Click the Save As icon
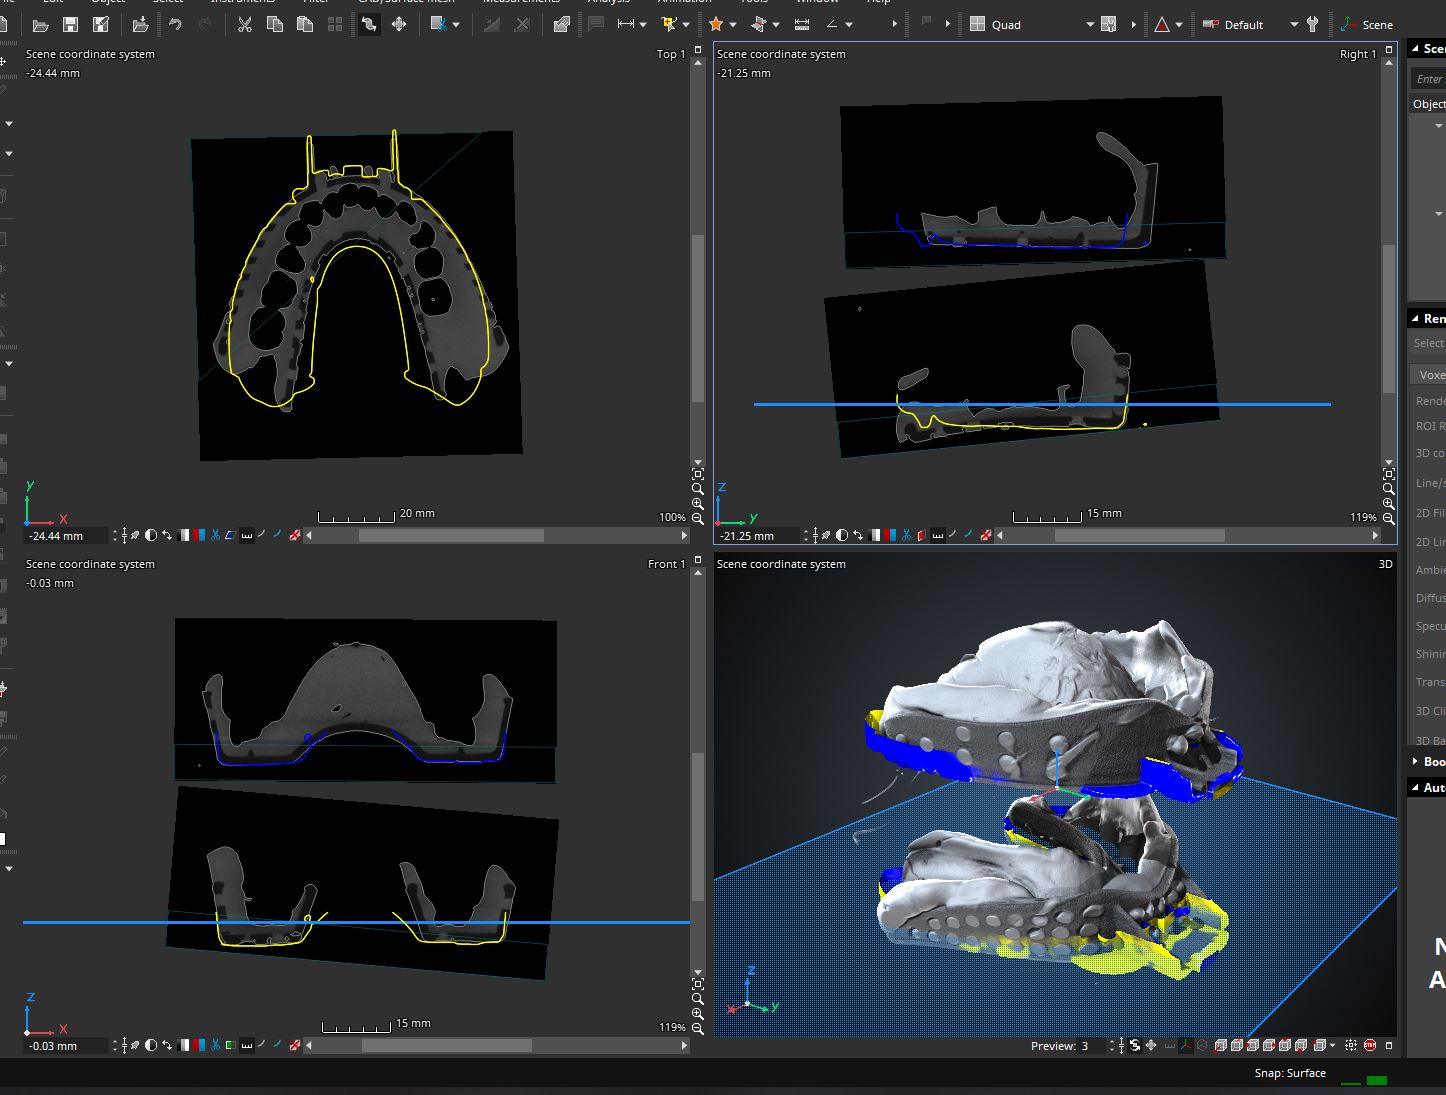This screenshot has height=1095, width=1446. 100,25
